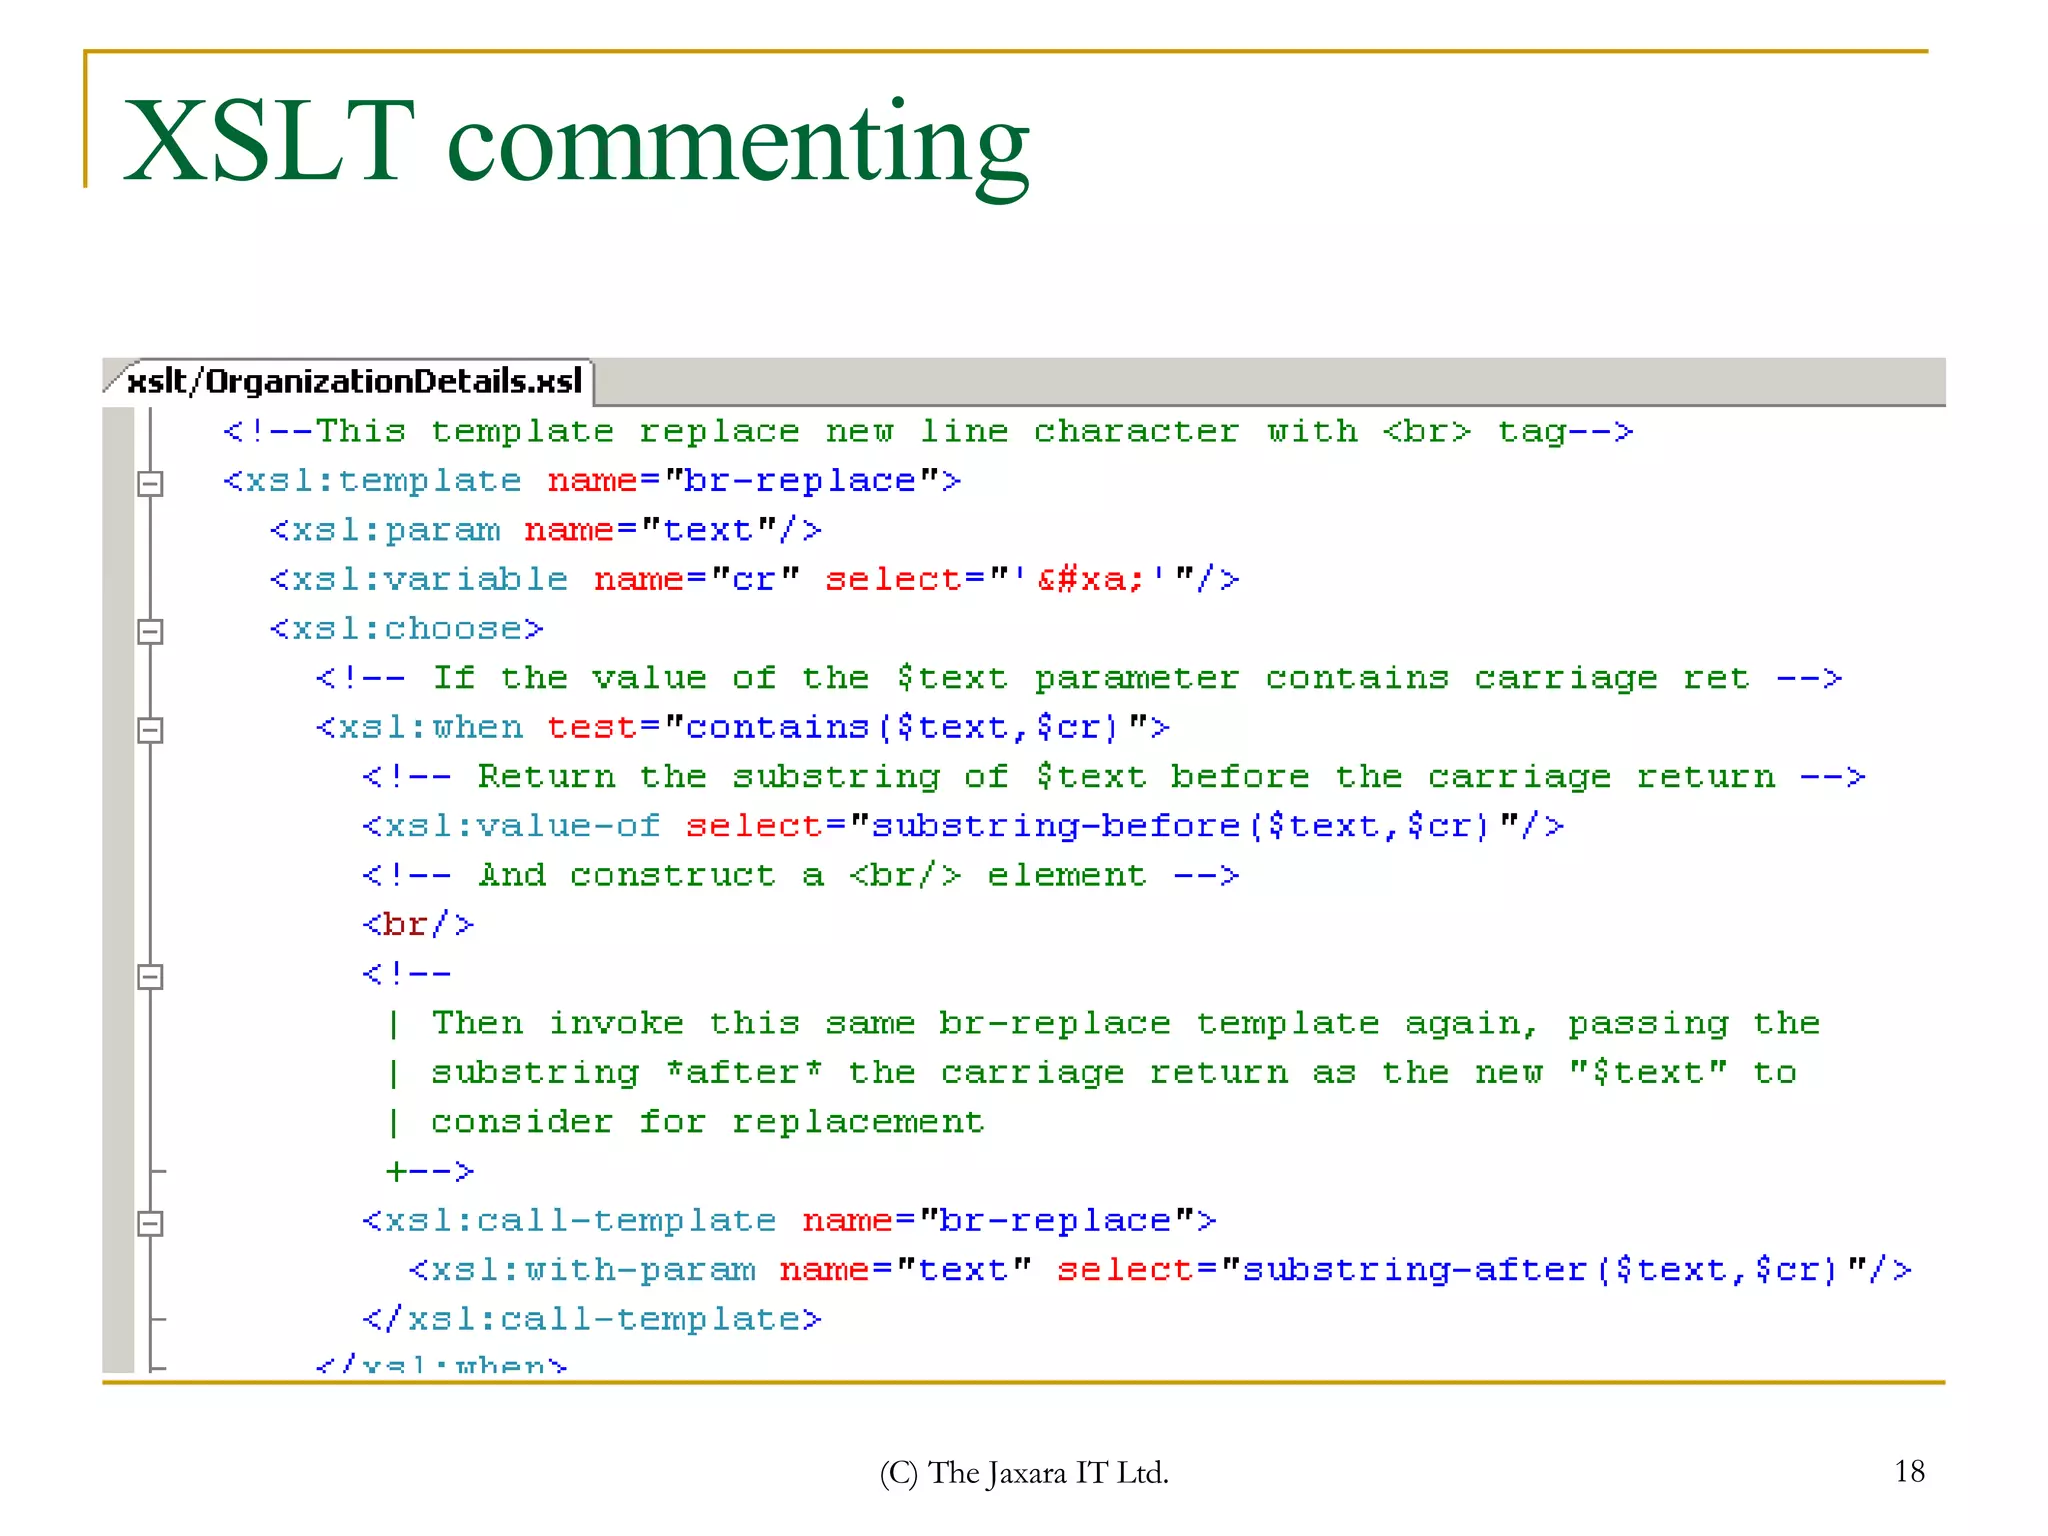Image resolution: width=2048 pixels, height=1536 pixels.
Task: Click the closing </xsl:call-template> line
Action: (592, 1319)
